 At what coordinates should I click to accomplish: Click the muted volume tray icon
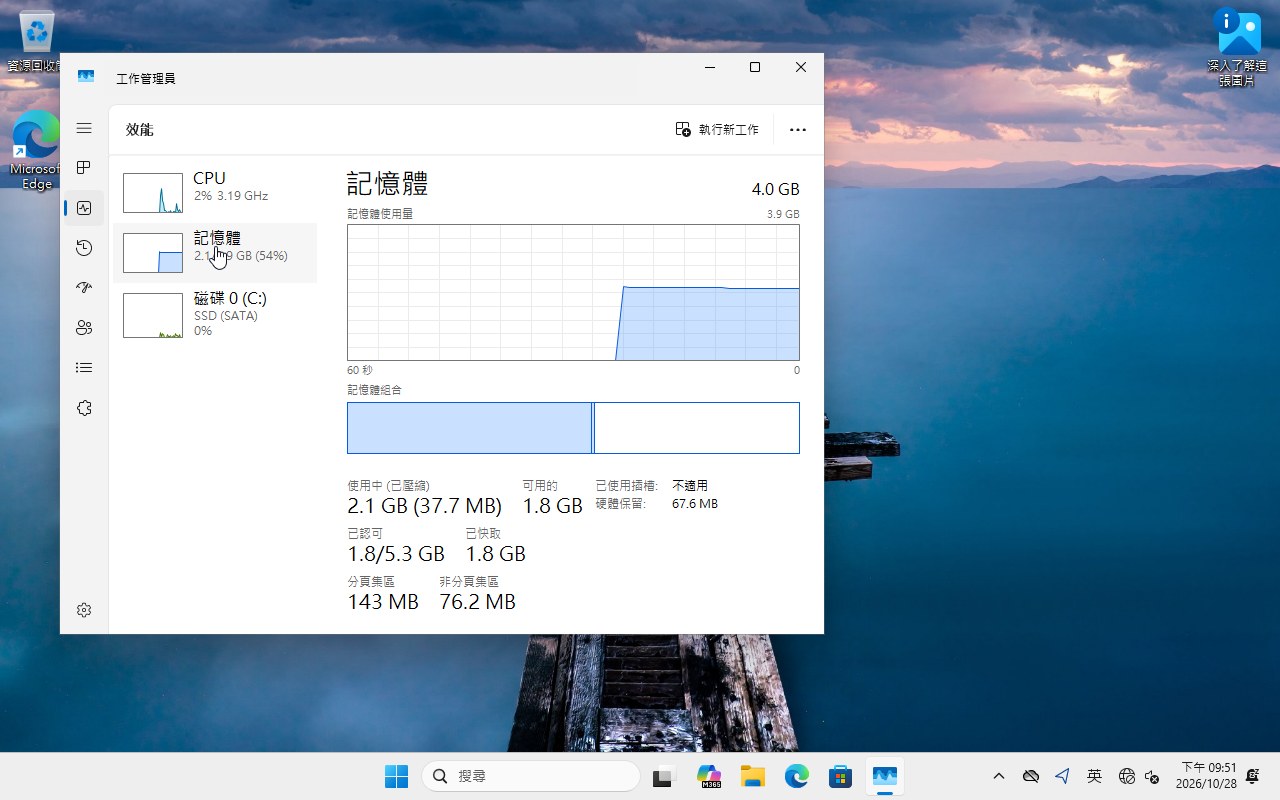[x=1151, y=776]
